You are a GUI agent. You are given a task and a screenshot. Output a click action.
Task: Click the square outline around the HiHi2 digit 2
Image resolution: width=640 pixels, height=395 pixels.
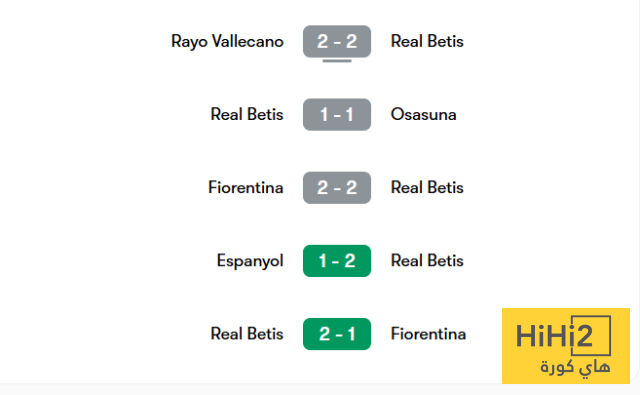(591, 335)
